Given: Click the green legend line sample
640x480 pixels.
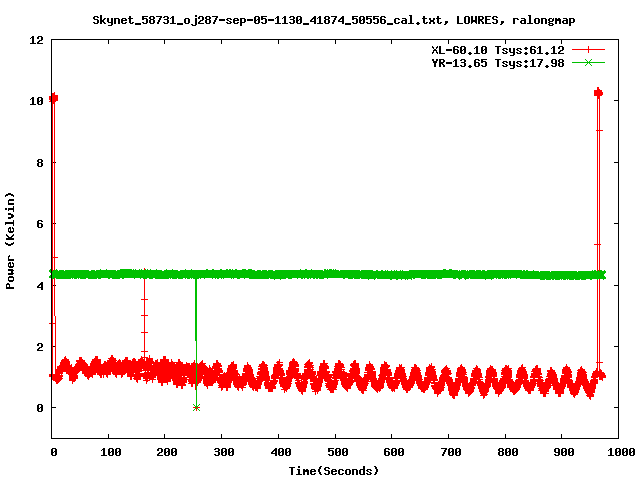Looking at the screenshot, I should [x=588, y=63].
